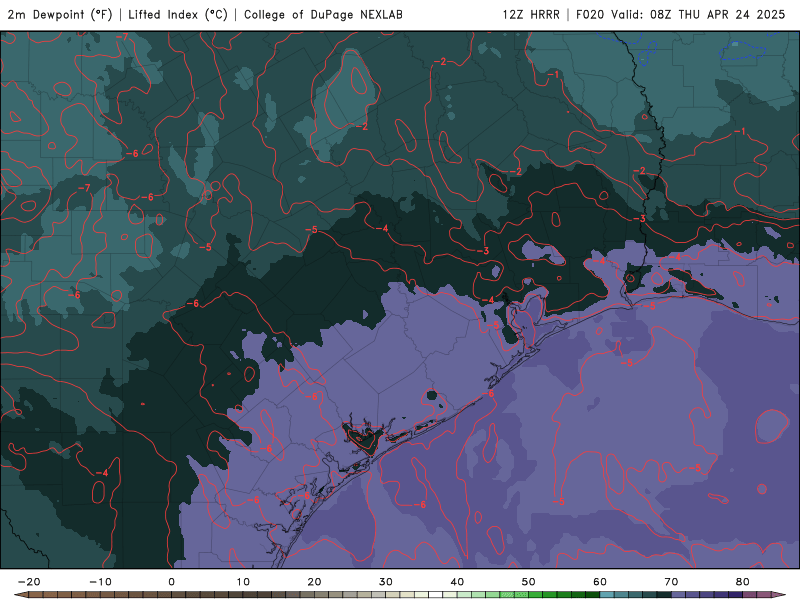Click the right arrow end of color bar
Image resolution: width=800 pixels, height=600 pixels.
(779, 595)
